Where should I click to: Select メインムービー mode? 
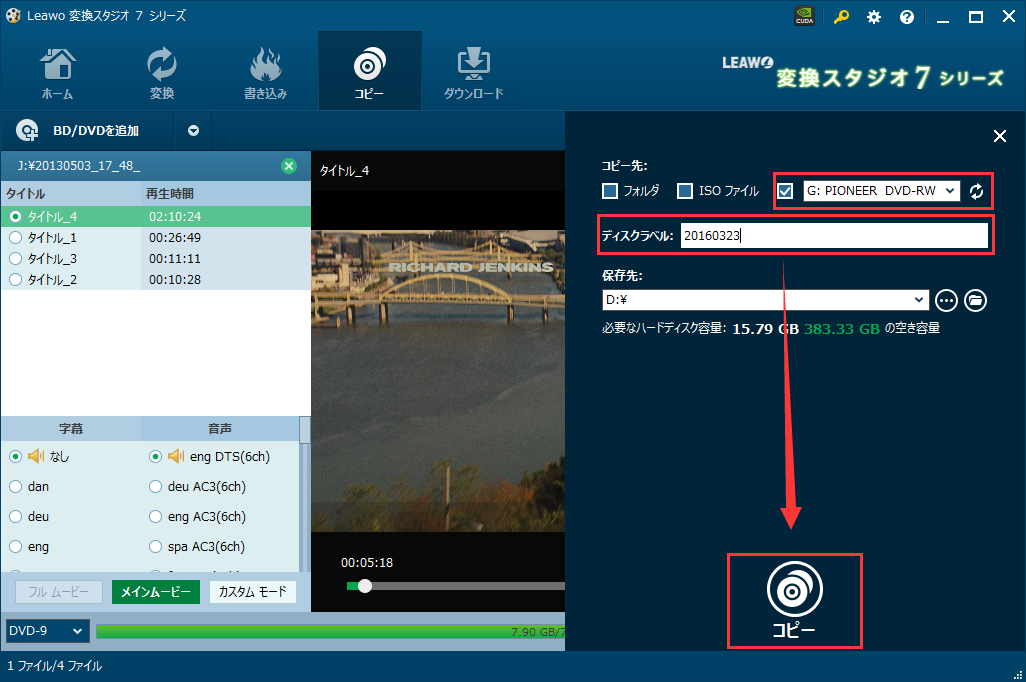156,591
